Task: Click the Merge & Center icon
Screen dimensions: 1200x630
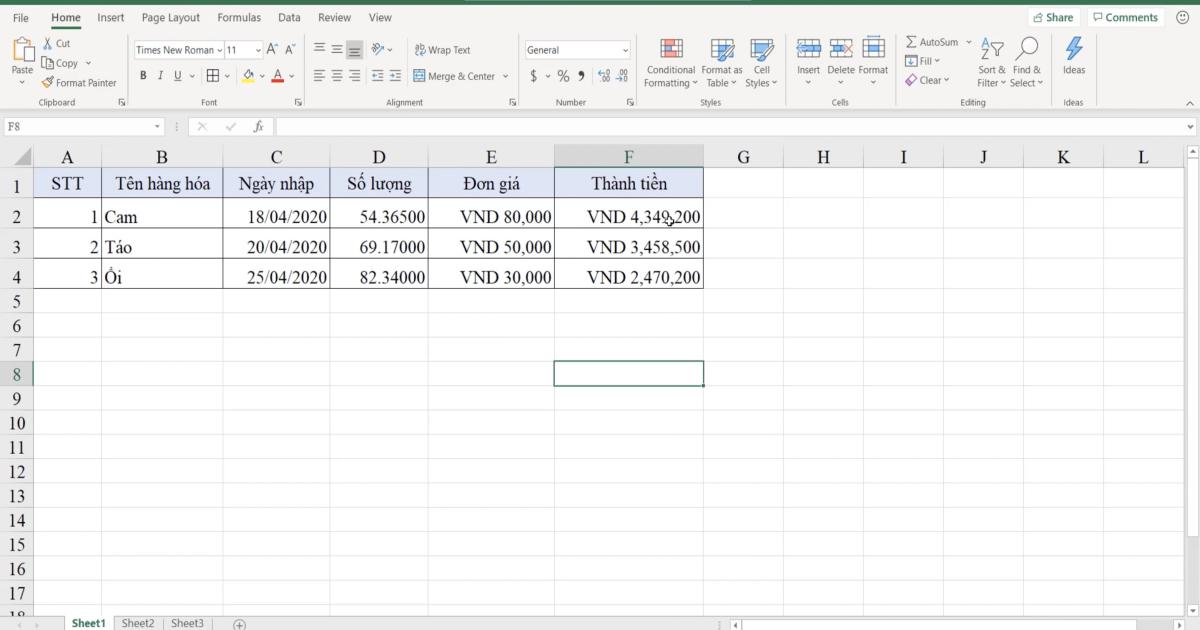Action: tap(419, 75)
